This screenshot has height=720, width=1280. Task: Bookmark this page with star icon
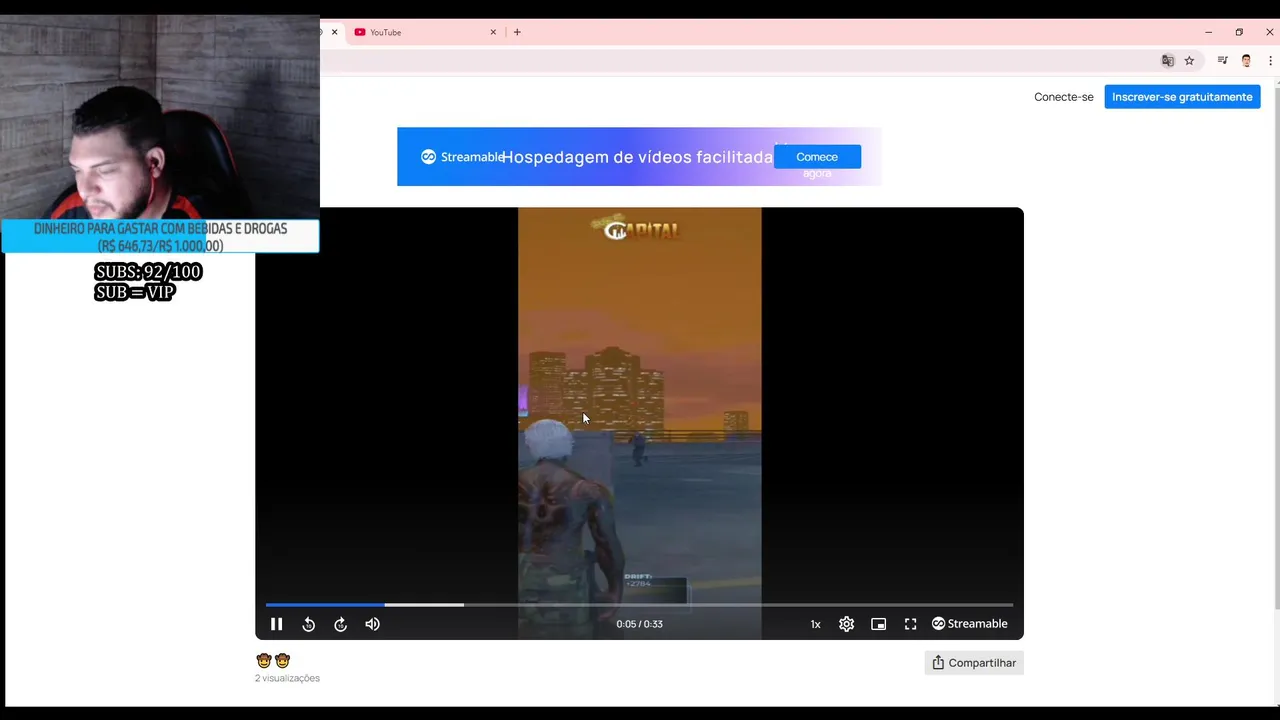click(x=1189, y=61)
